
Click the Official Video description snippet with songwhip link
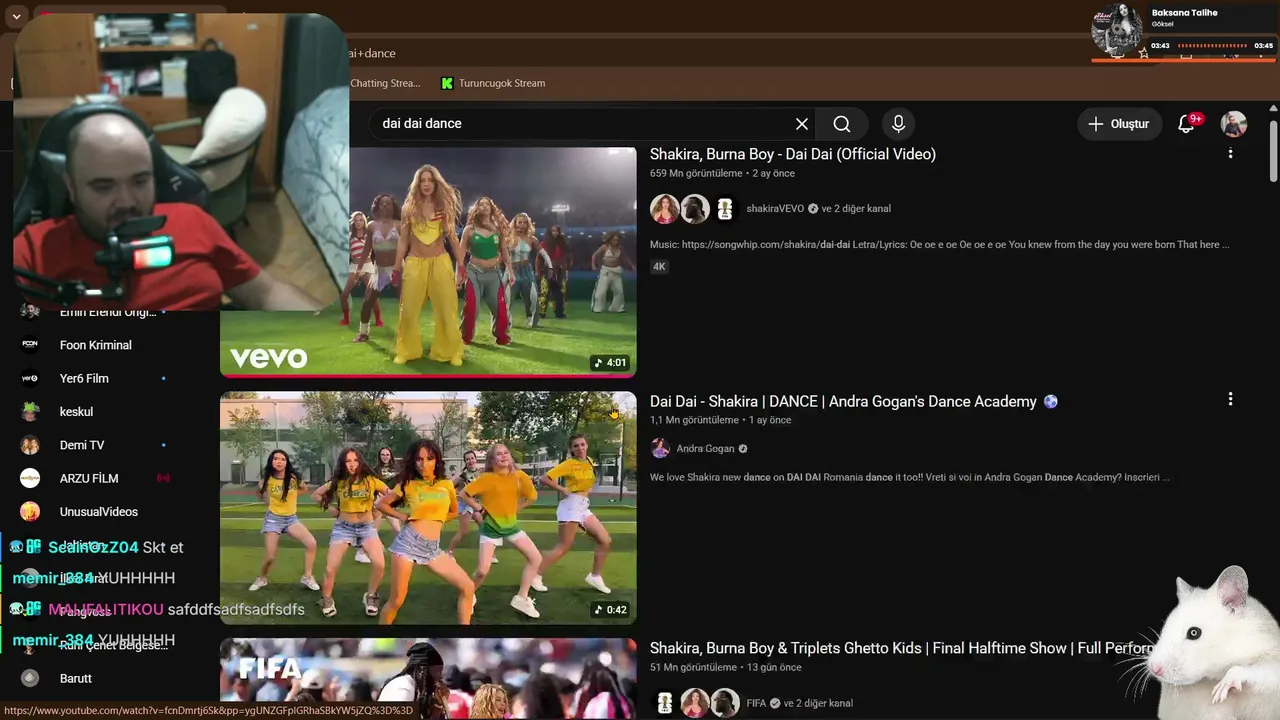click(940, 245)
